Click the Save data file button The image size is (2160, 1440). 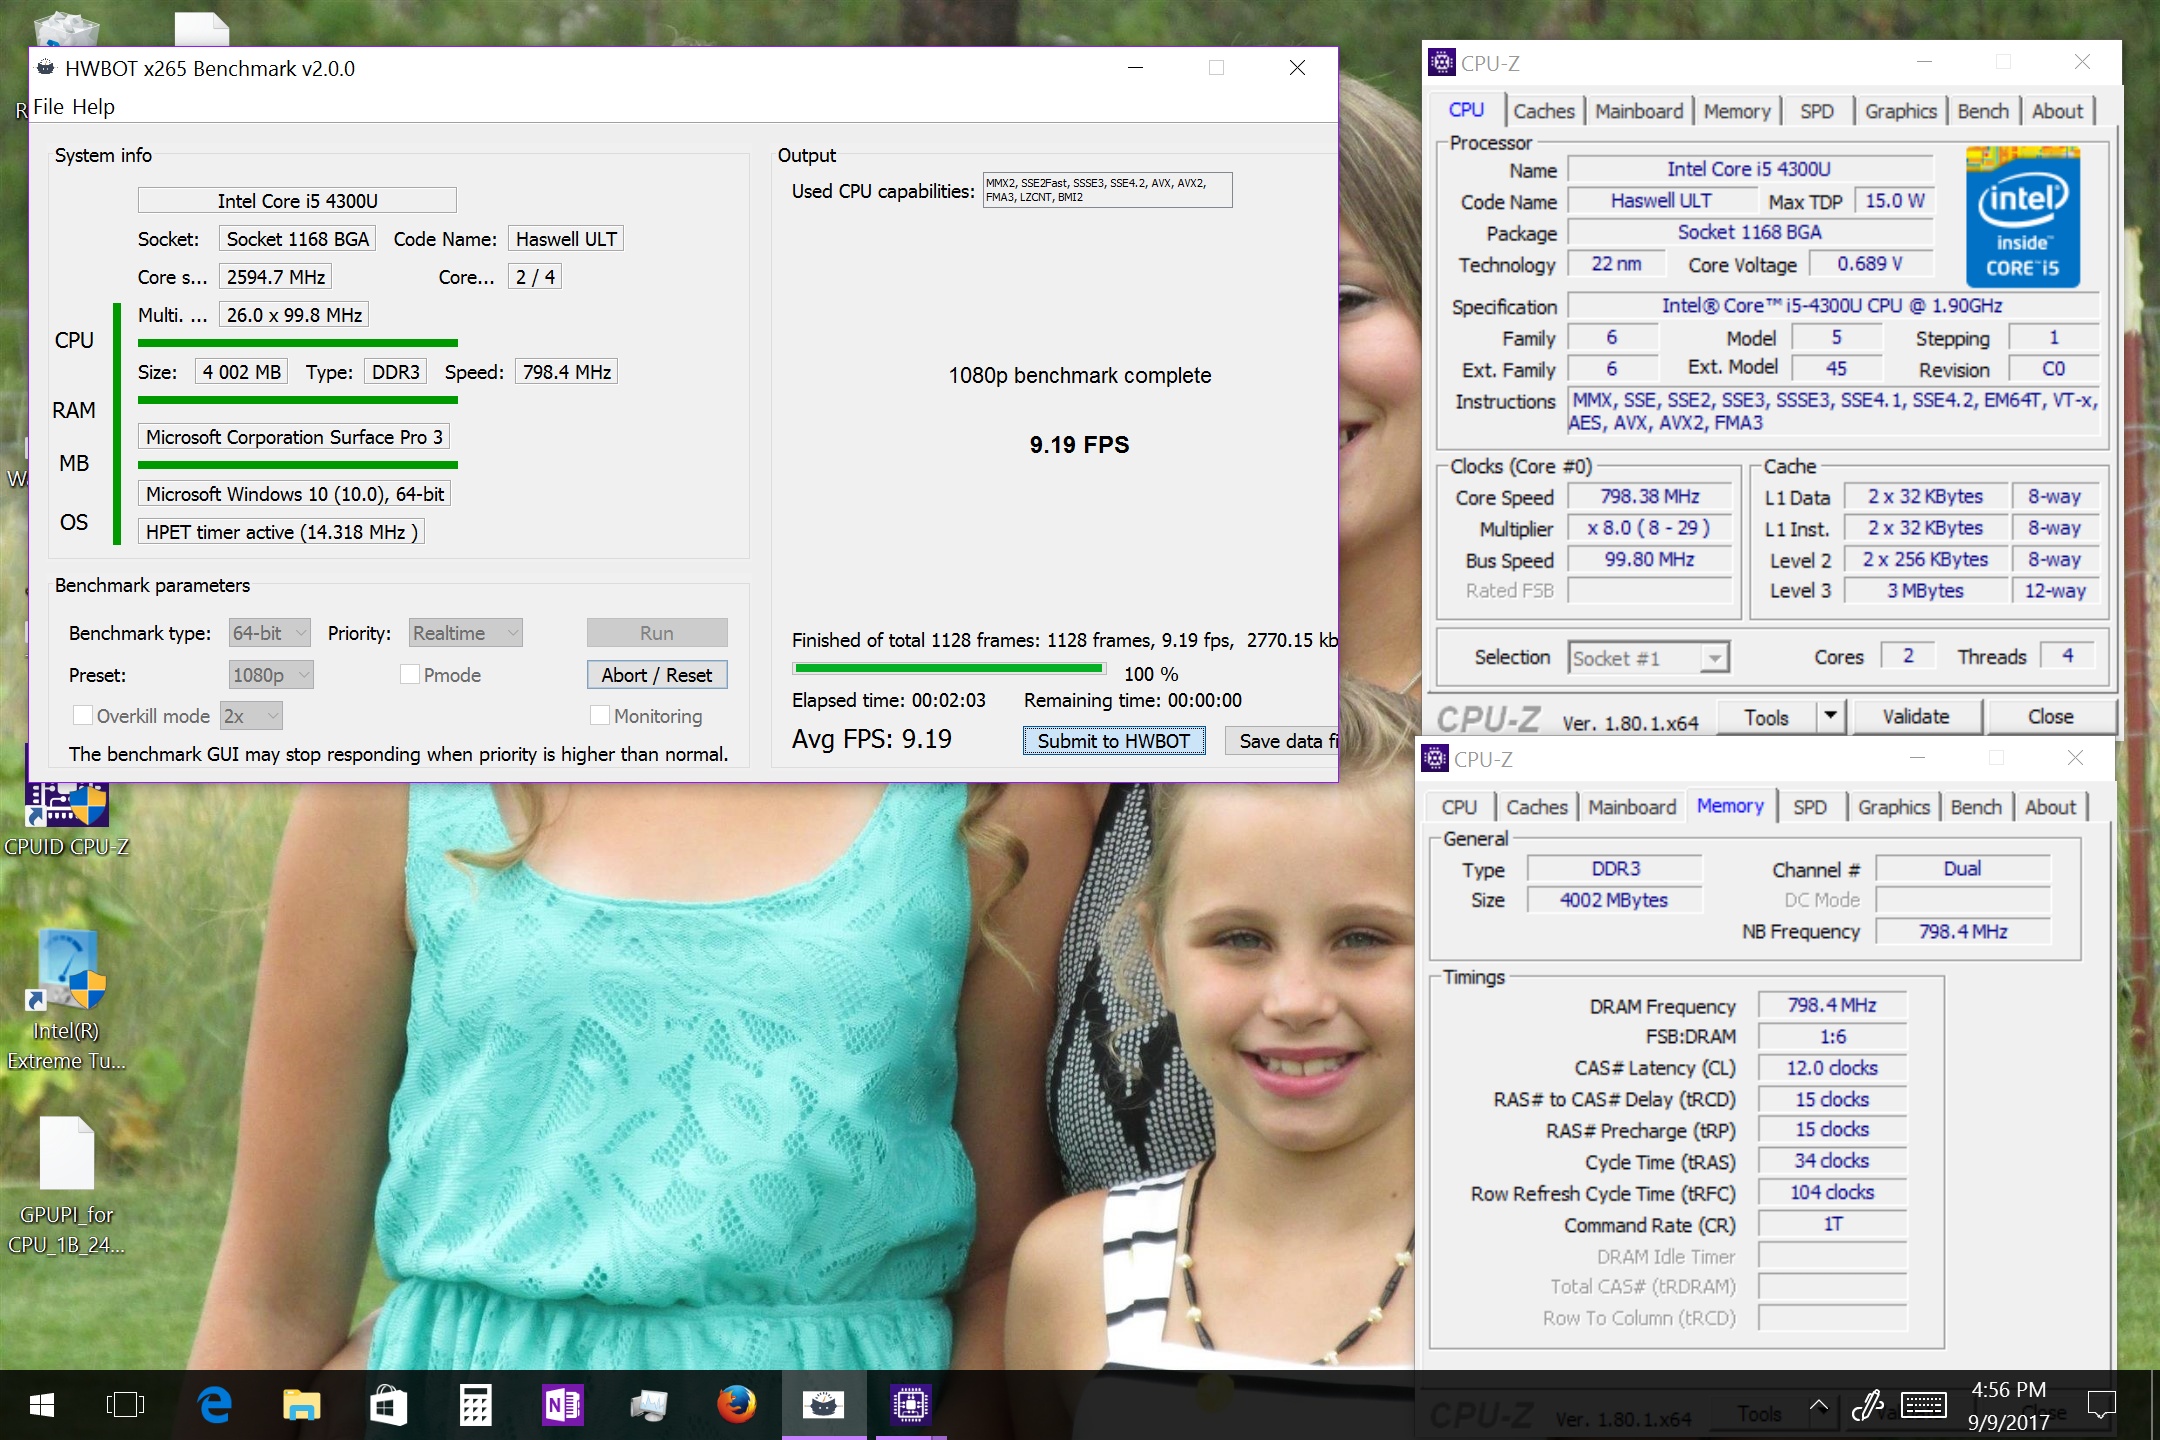coord(1282,741)
